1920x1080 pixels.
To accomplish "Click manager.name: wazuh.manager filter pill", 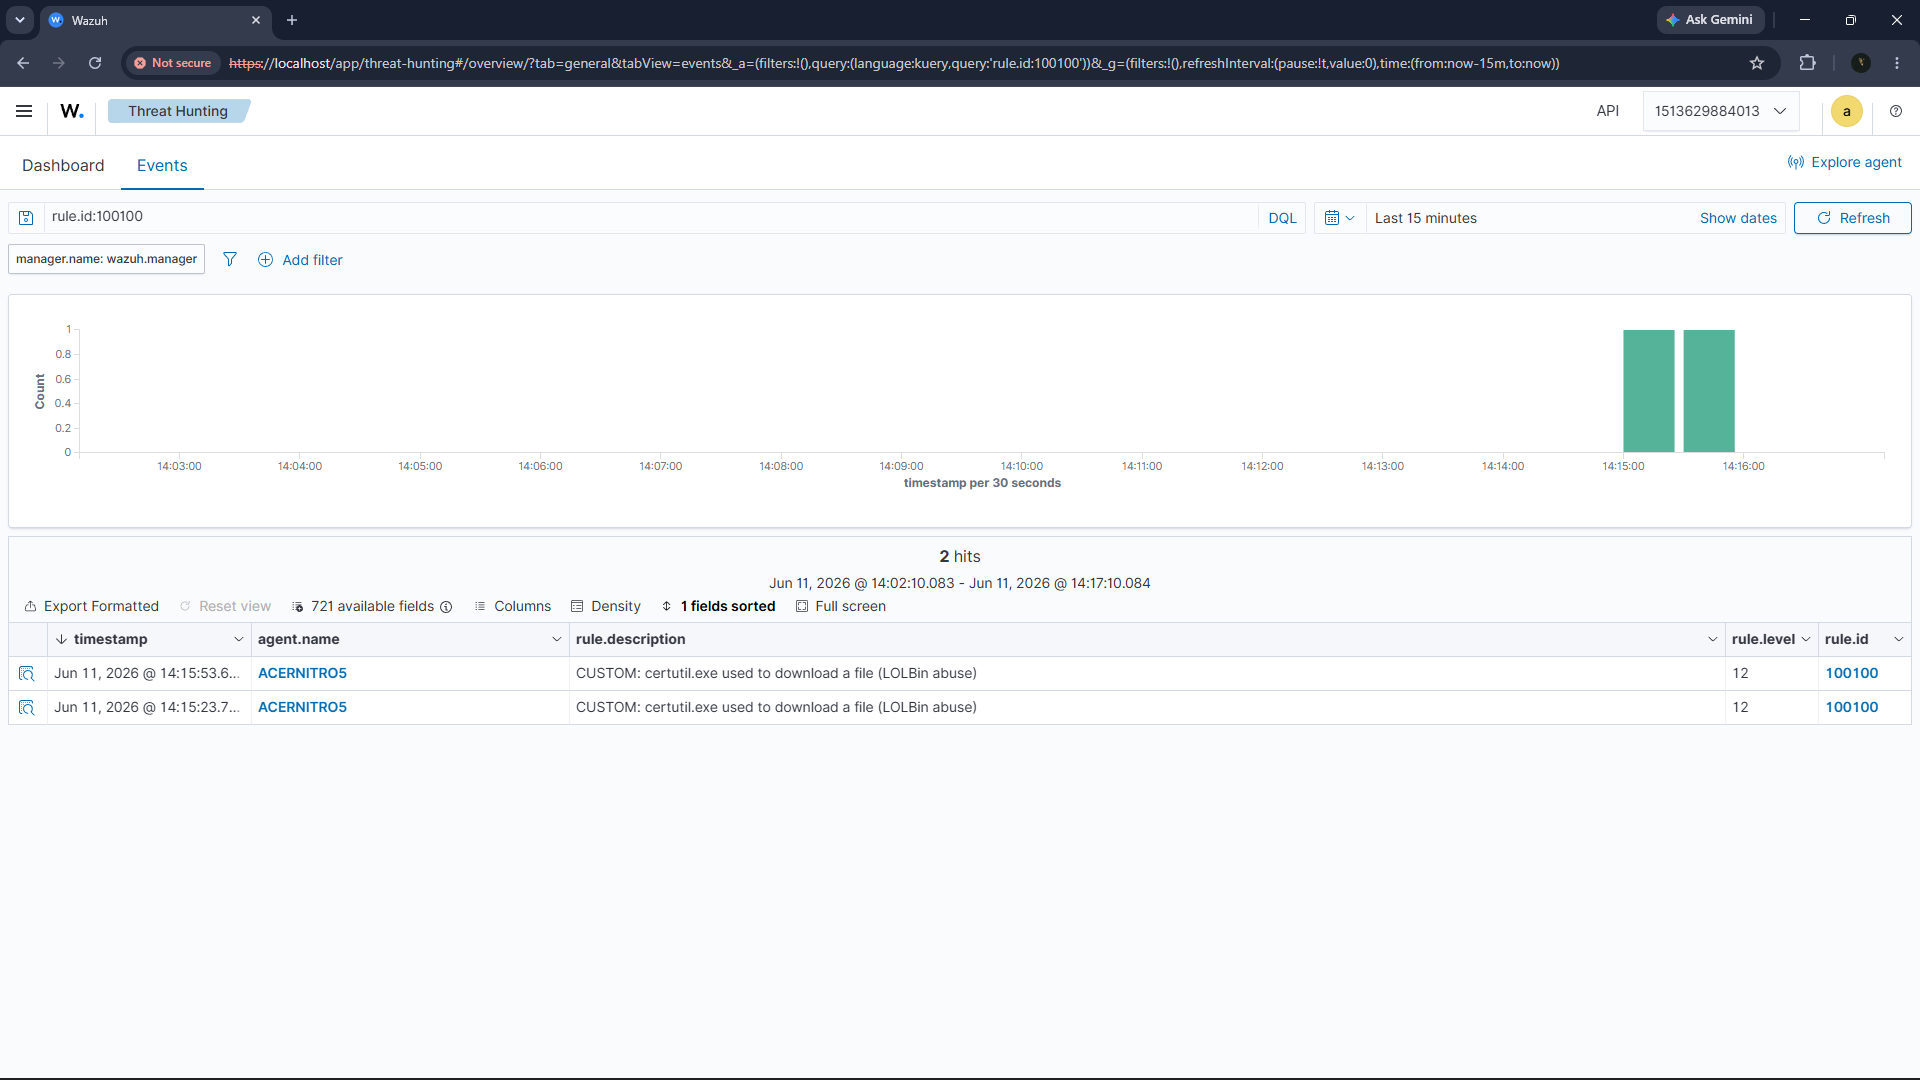I will (x=106, y=259).
